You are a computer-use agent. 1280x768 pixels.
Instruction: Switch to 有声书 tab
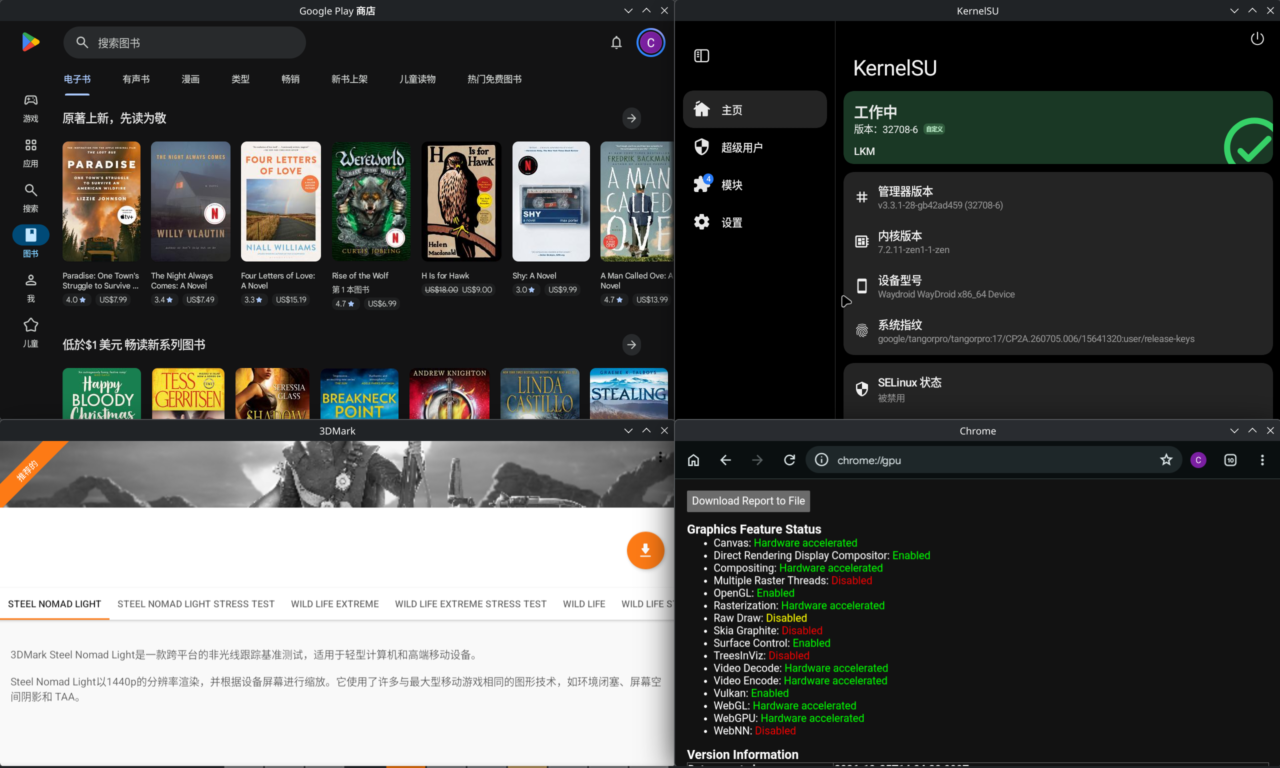[136, 79]
